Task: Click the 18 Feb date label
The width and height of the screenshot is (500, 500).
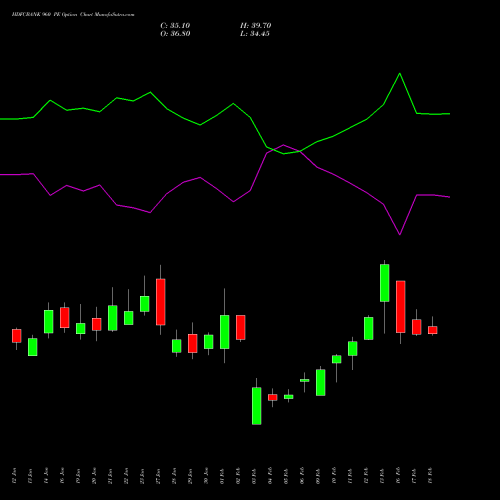Action: [x=430, y=476]
